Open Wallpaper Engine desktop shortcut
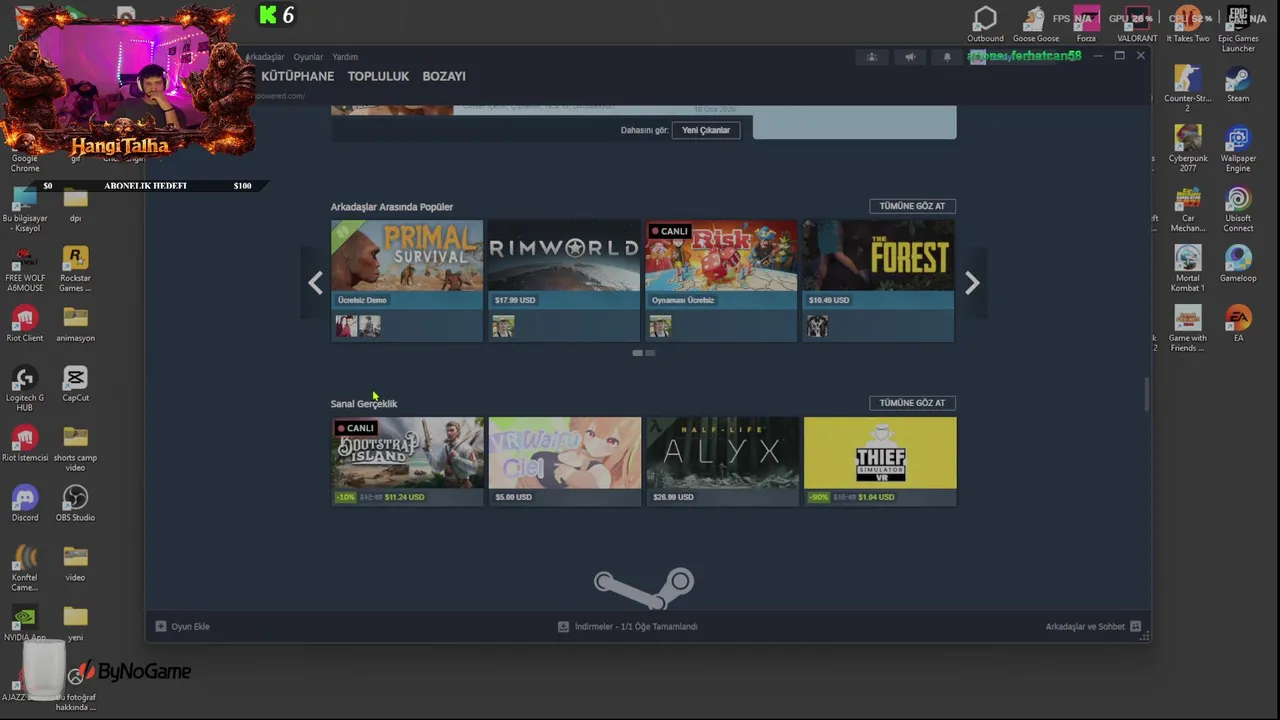This screenshot has width=1280, height=720. (x=1238, y=148)
